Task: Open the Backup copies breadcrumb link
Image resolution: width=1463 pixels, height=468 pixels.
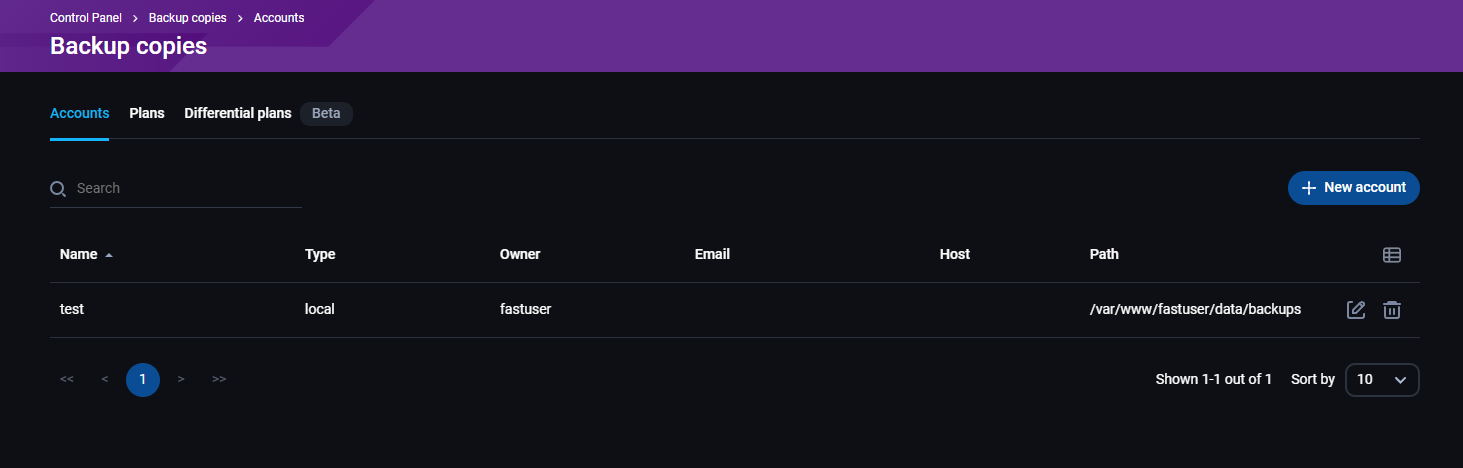Action: coord(188,18)
